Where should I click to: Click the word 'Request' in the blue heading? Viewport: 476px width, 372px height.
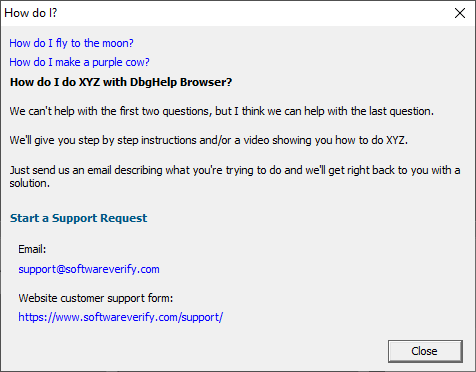(x=123, y=218)
